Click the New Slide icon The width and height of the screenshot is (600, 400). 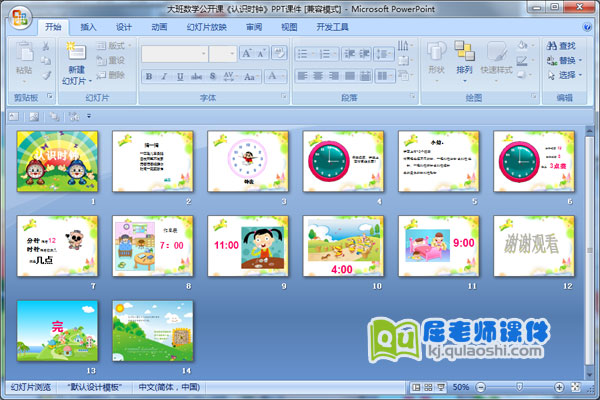click(76, 52)
